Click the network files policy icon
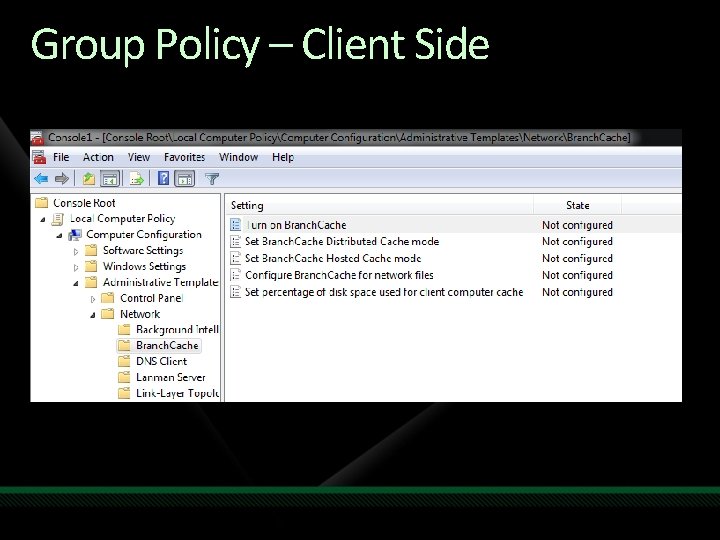 coord(236,275)
